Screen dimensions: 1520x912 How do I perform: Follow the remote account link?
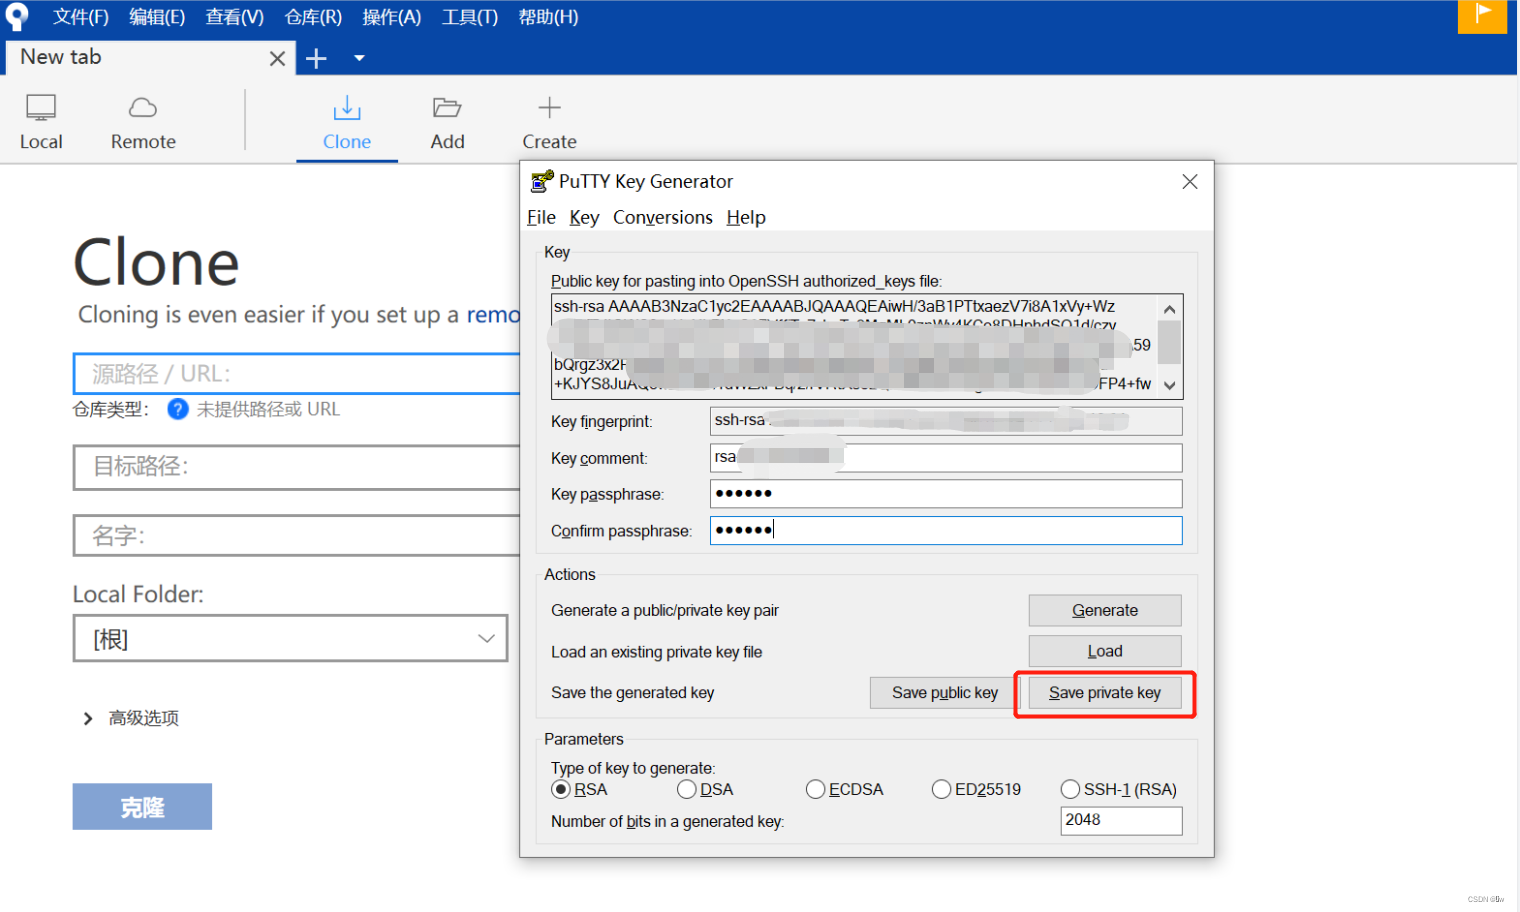pyautogui.click(x=493, y=315)
